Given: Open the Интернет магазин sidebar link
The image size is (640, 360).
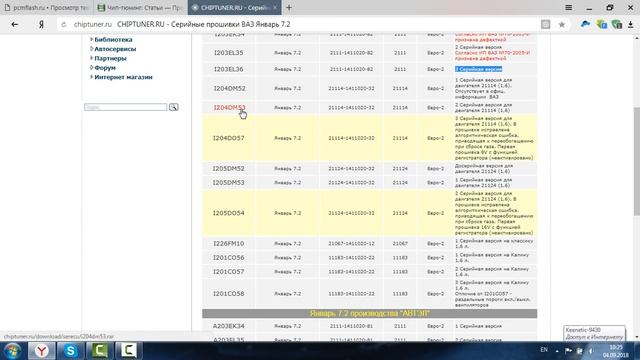Looking at the screenshot, I should (x=123, y=77).
